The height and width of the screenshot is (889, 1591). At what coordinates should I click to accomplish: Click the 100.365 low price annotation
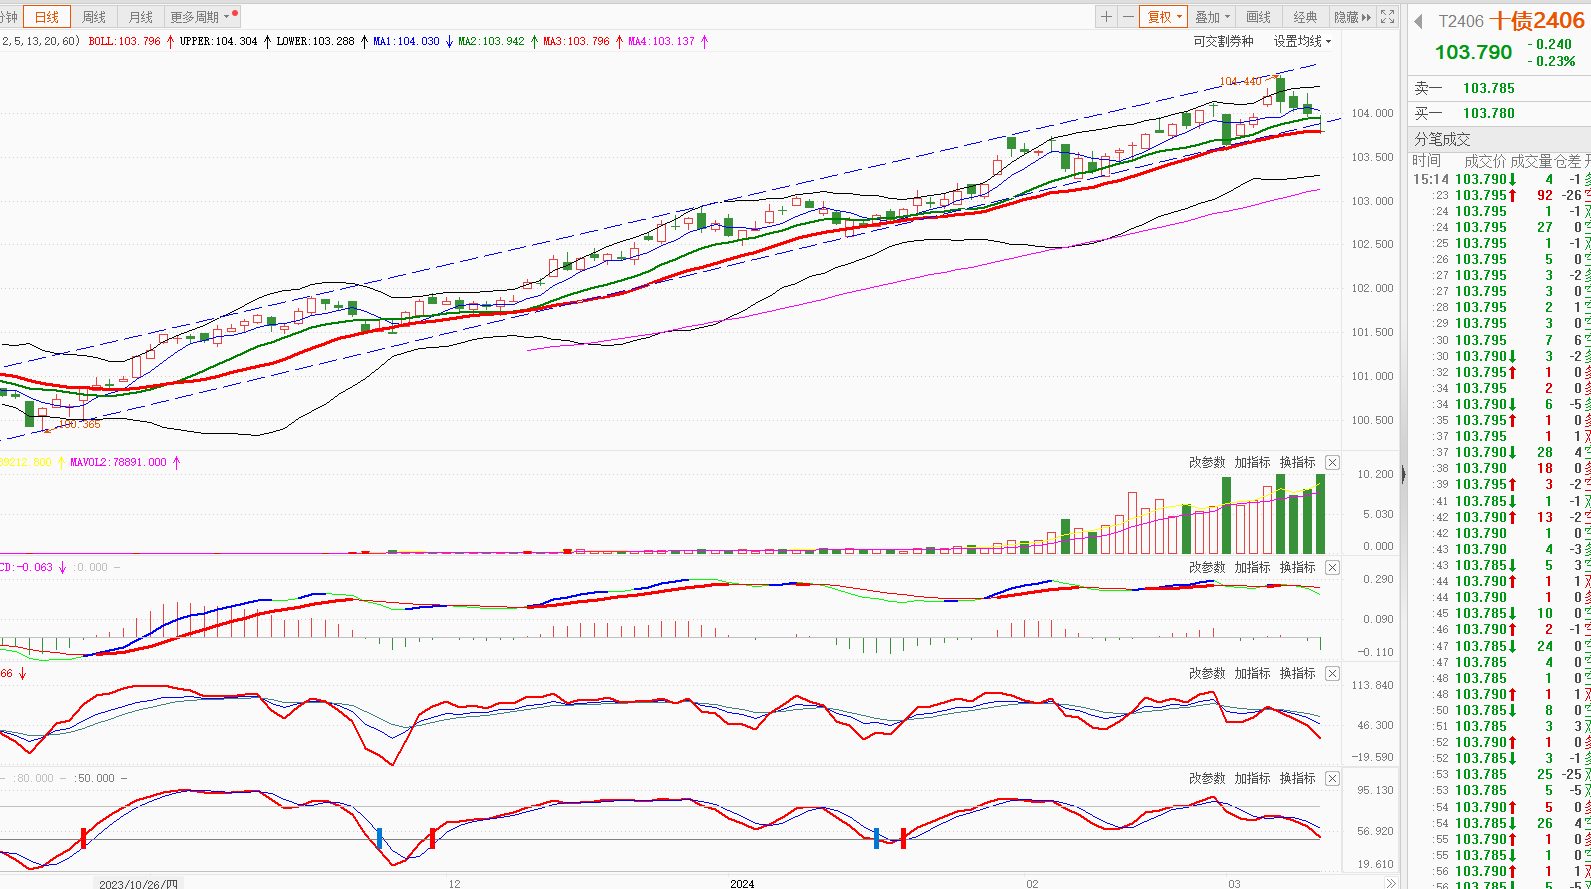click(x=79, y=424)
